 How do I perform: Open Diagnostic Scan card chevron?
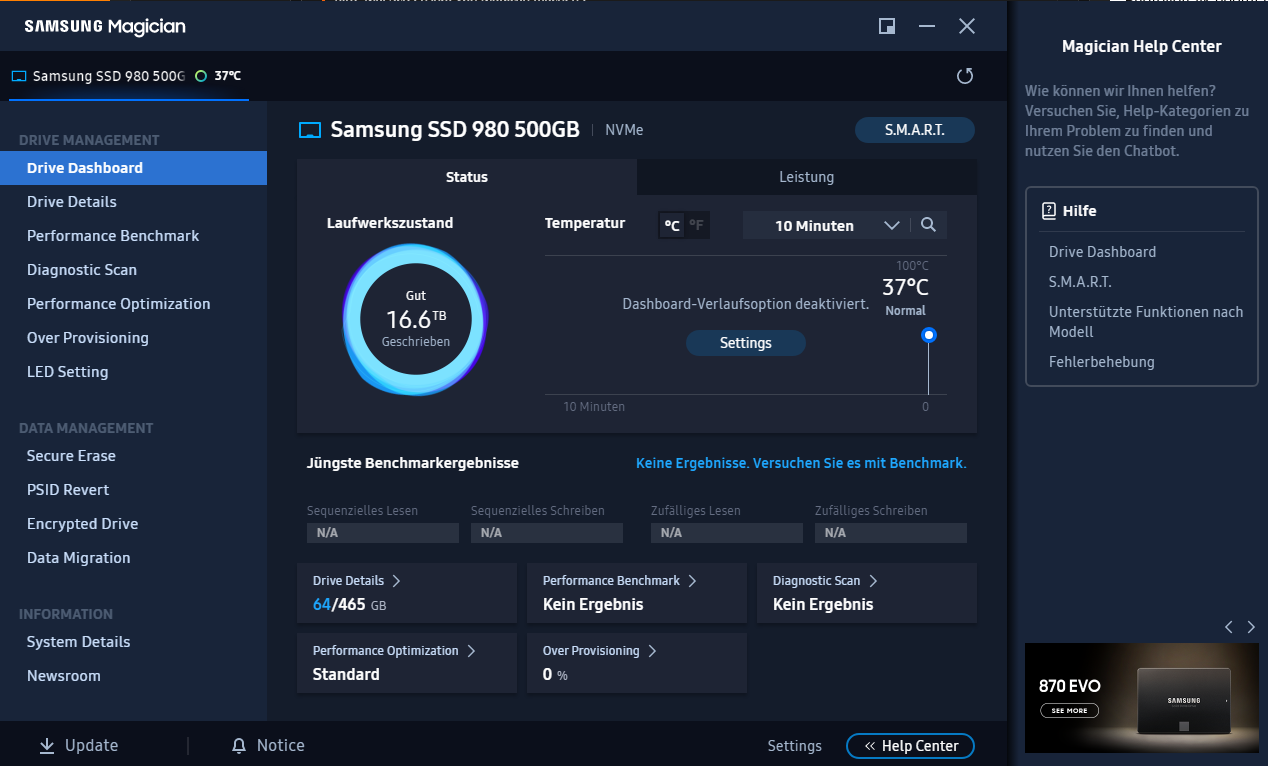(872, 580)
